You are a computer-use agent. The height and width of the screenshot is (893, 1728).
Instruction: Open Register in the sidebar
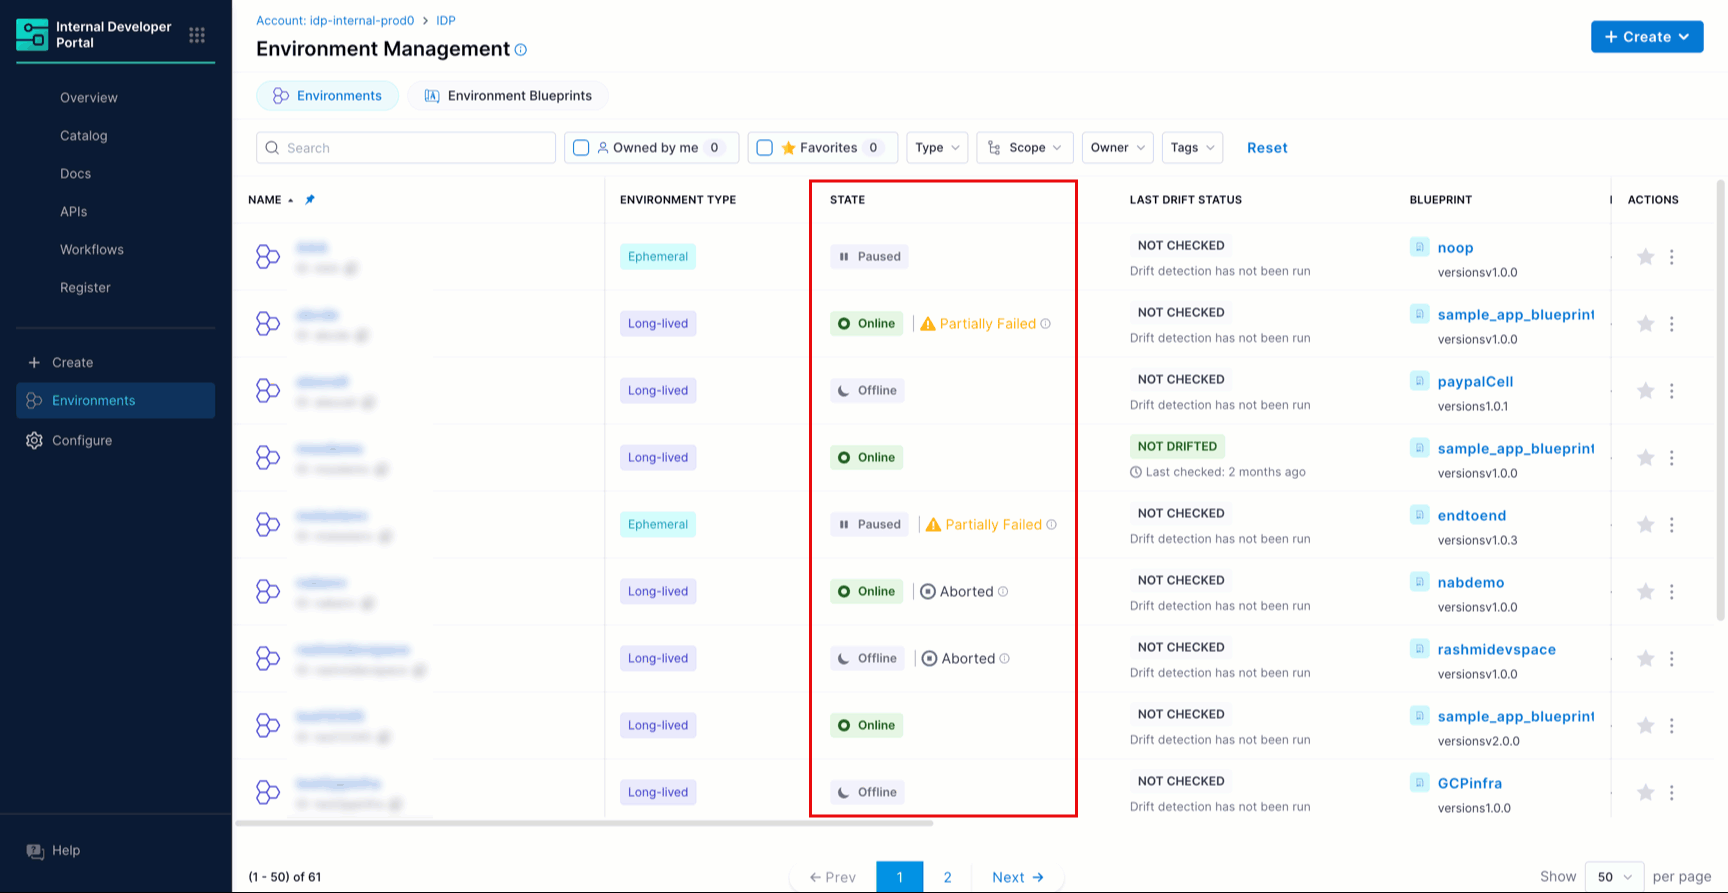(x=85, y=288)
